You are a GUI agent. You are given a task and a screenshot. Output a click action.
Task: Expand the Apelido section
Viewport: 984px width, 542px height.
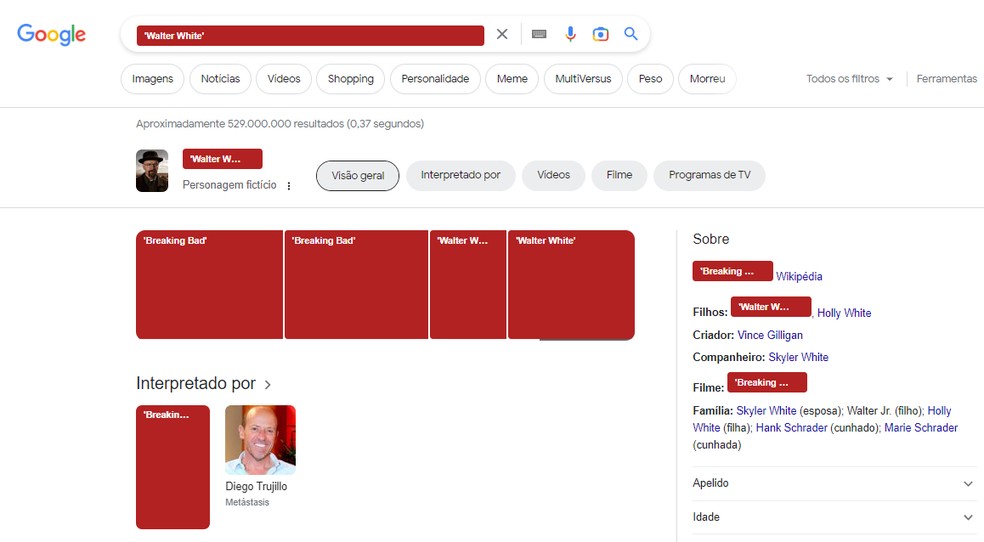(x=834, y=484)
